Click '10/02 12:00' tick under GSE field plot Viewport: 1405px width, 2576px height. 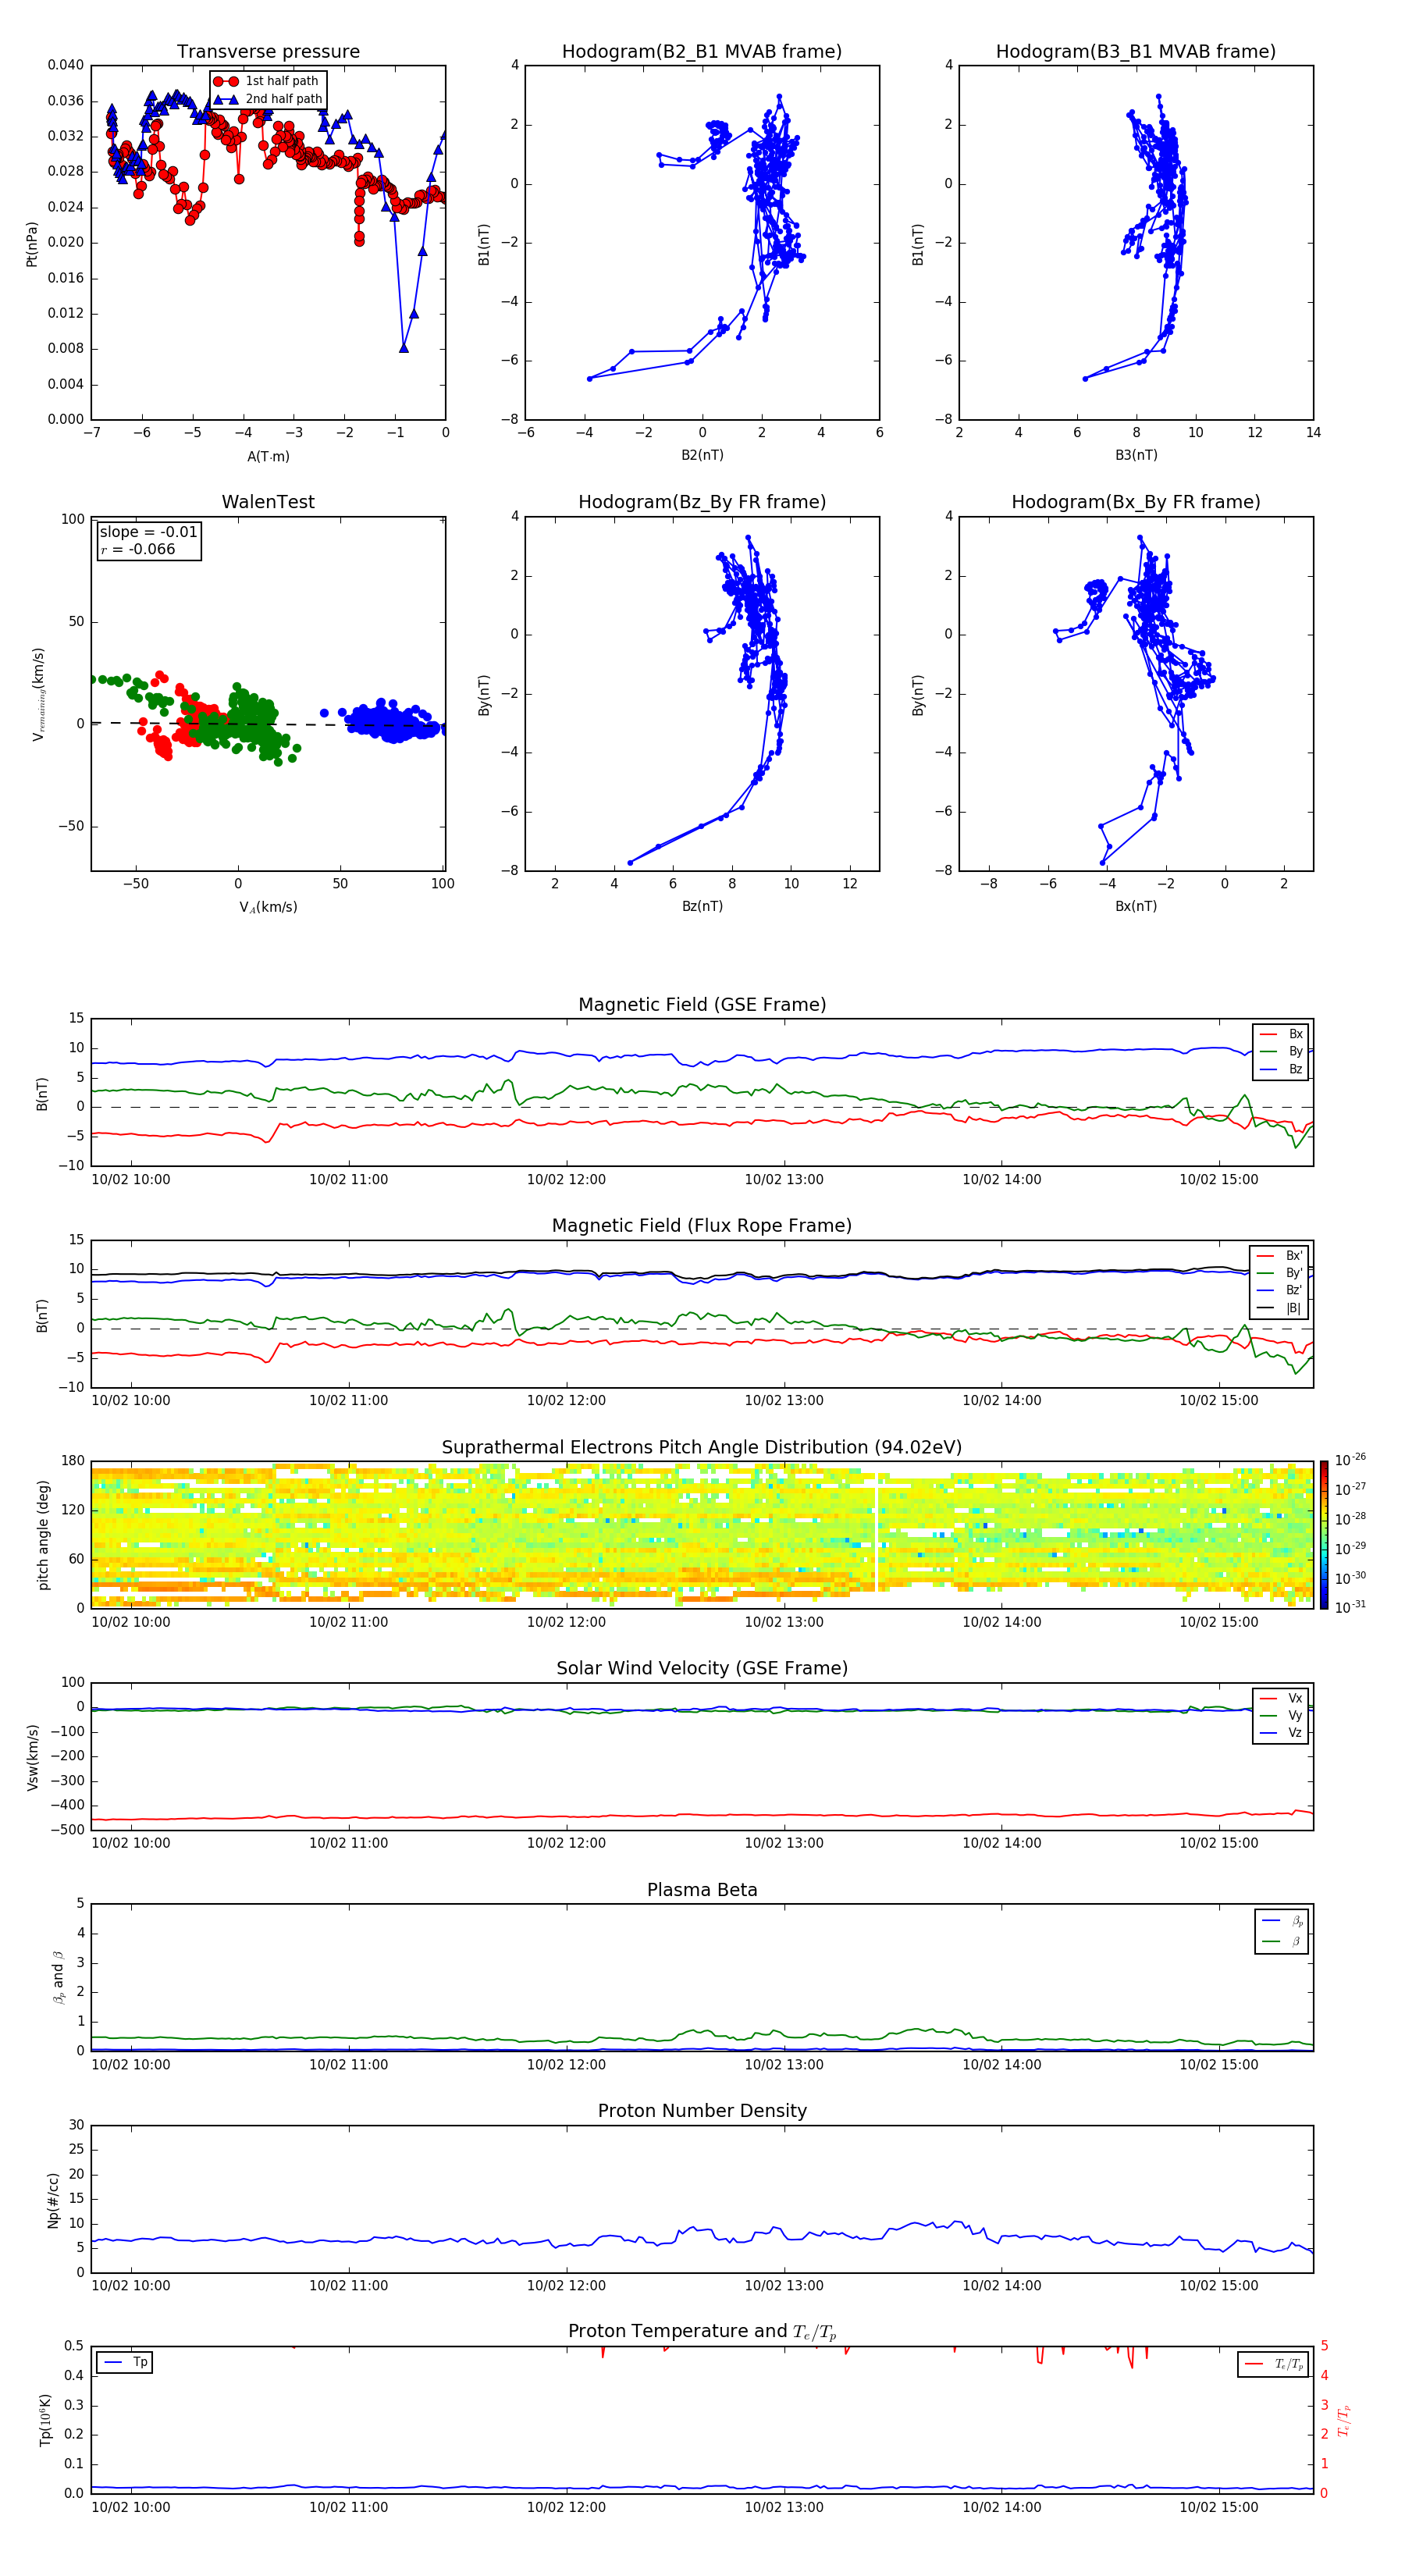(x=566, y=1180)
